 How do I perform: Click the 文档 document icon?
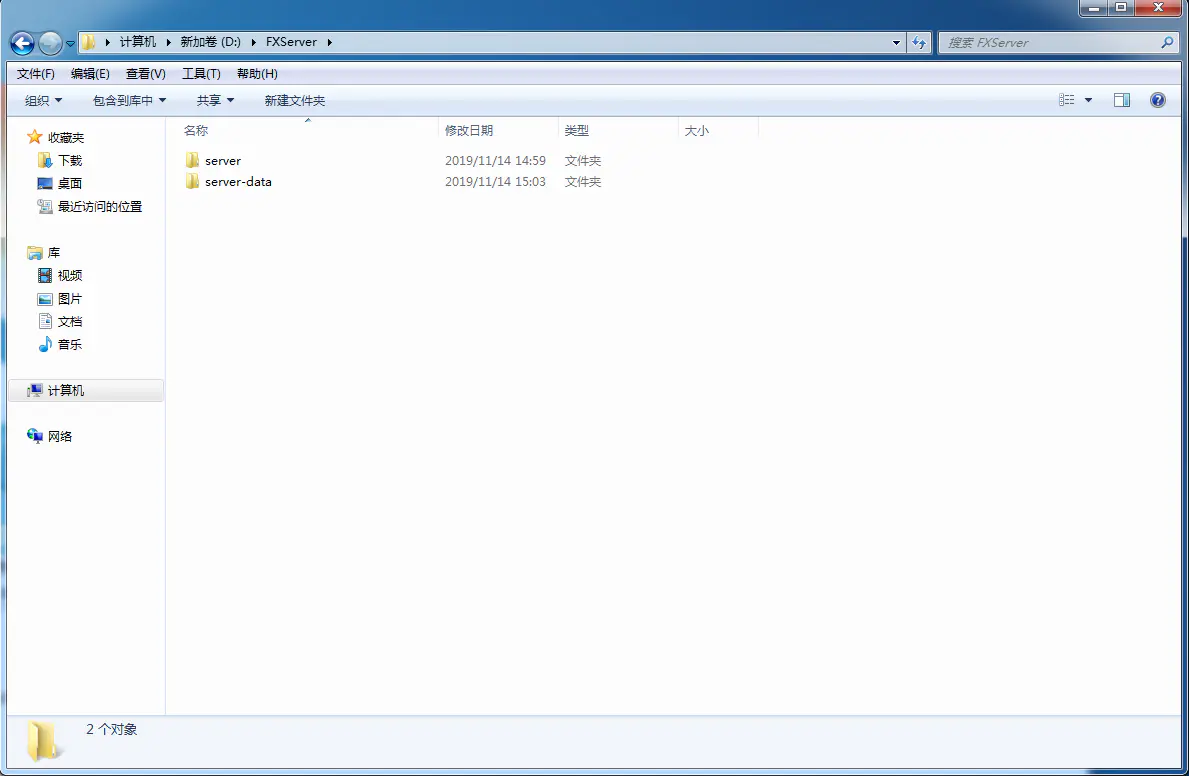click(45, 321)
